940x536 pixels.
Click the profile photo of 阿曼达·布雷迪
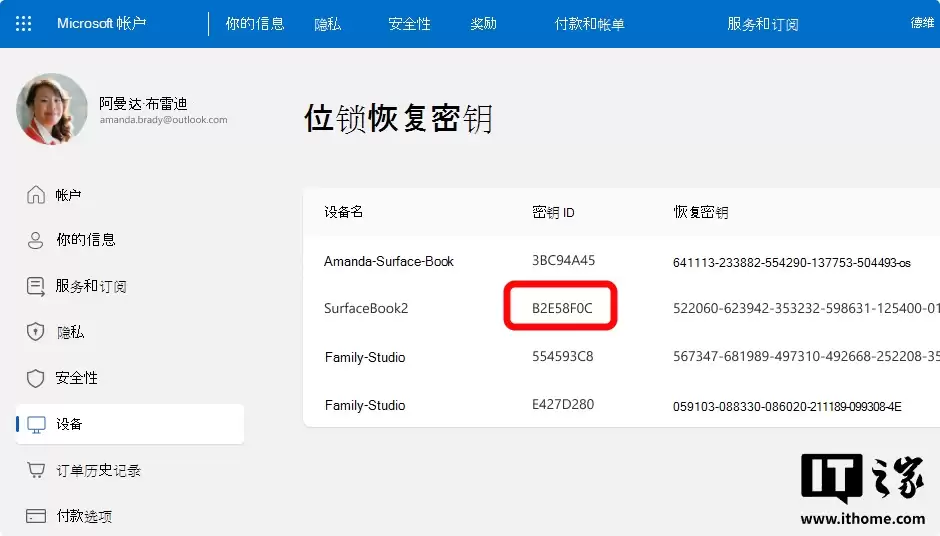pyautogui.click(x=52, y=109)
